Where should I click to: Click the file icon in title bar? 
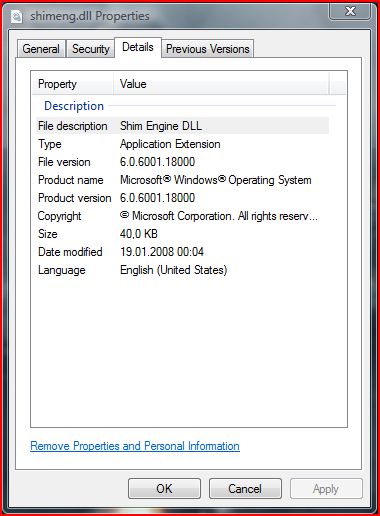[x=16, y=16]
